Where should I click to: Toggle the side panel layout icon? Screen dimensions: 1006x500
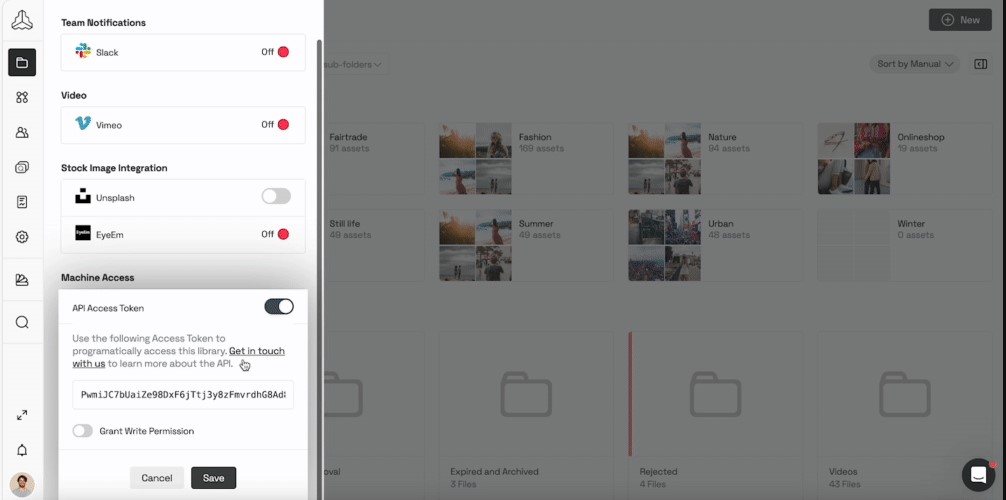coord(980,64)
